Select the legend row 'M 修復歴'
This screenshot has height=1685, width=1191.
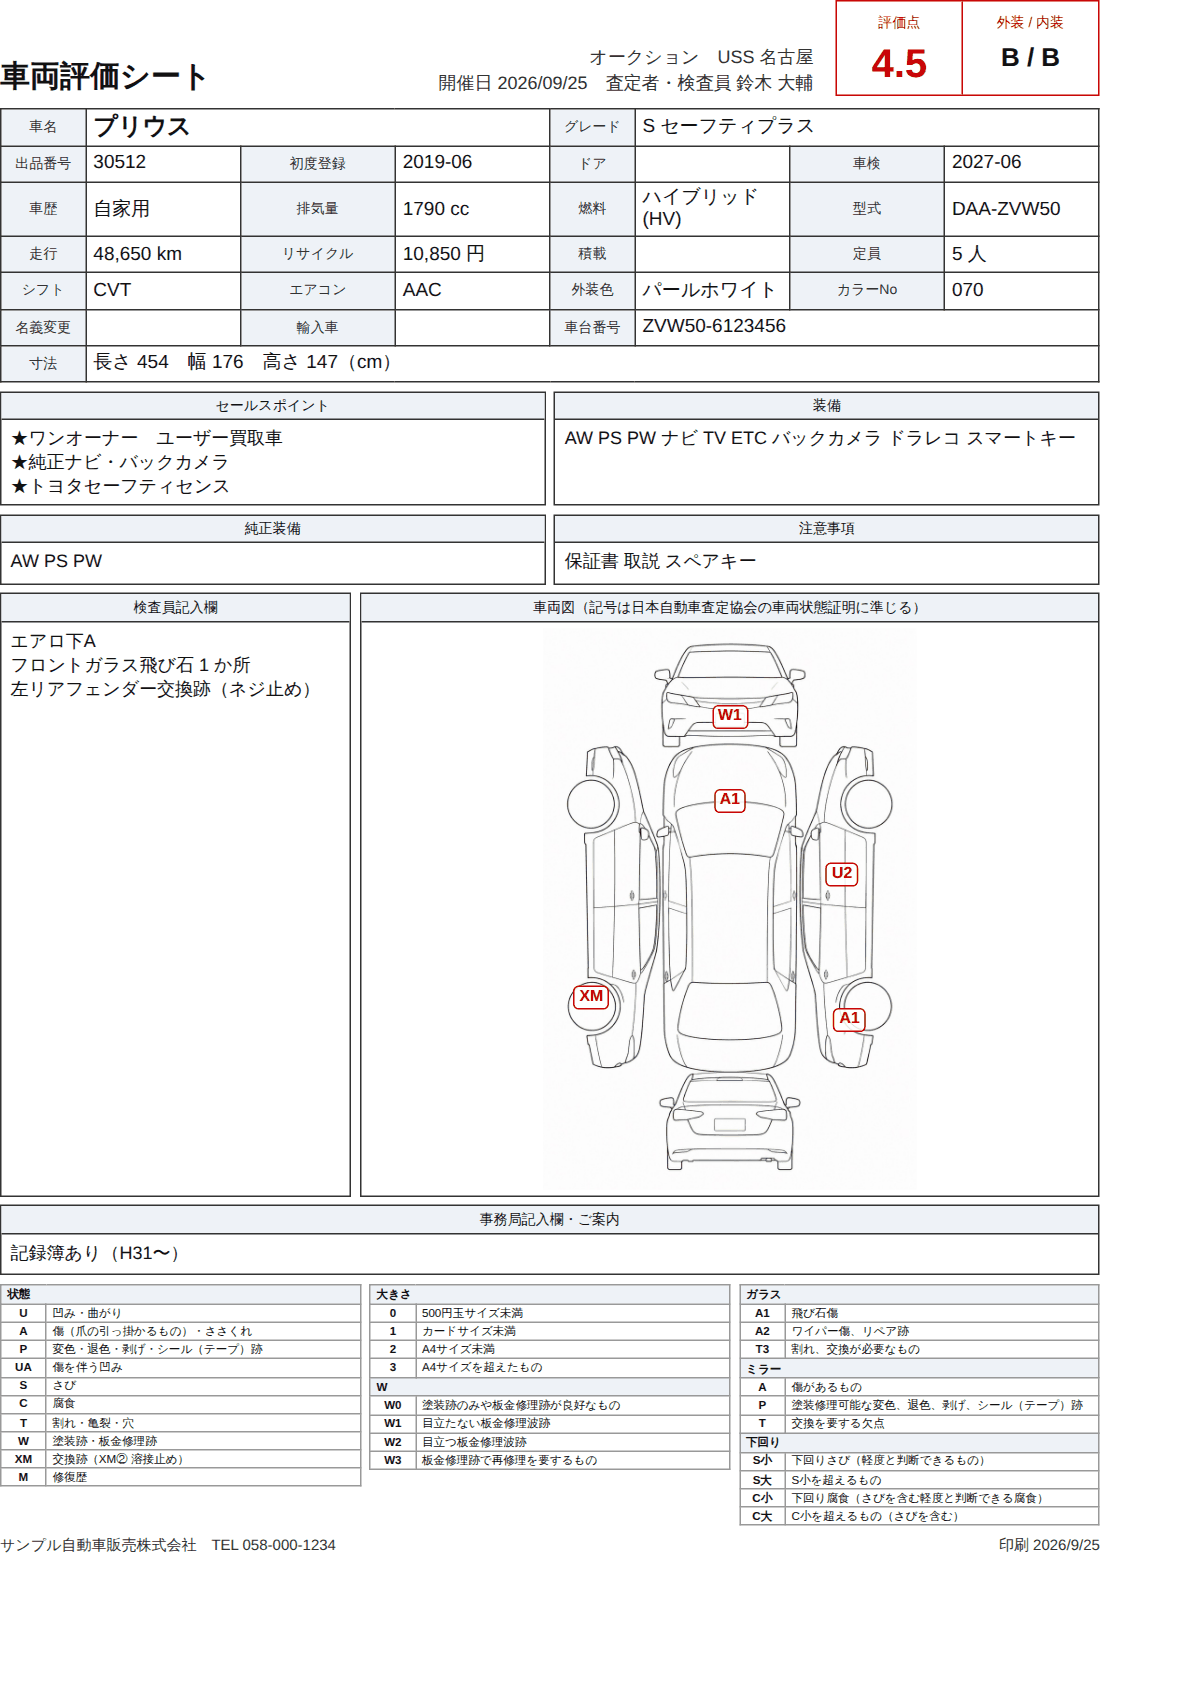point(180,1477)
